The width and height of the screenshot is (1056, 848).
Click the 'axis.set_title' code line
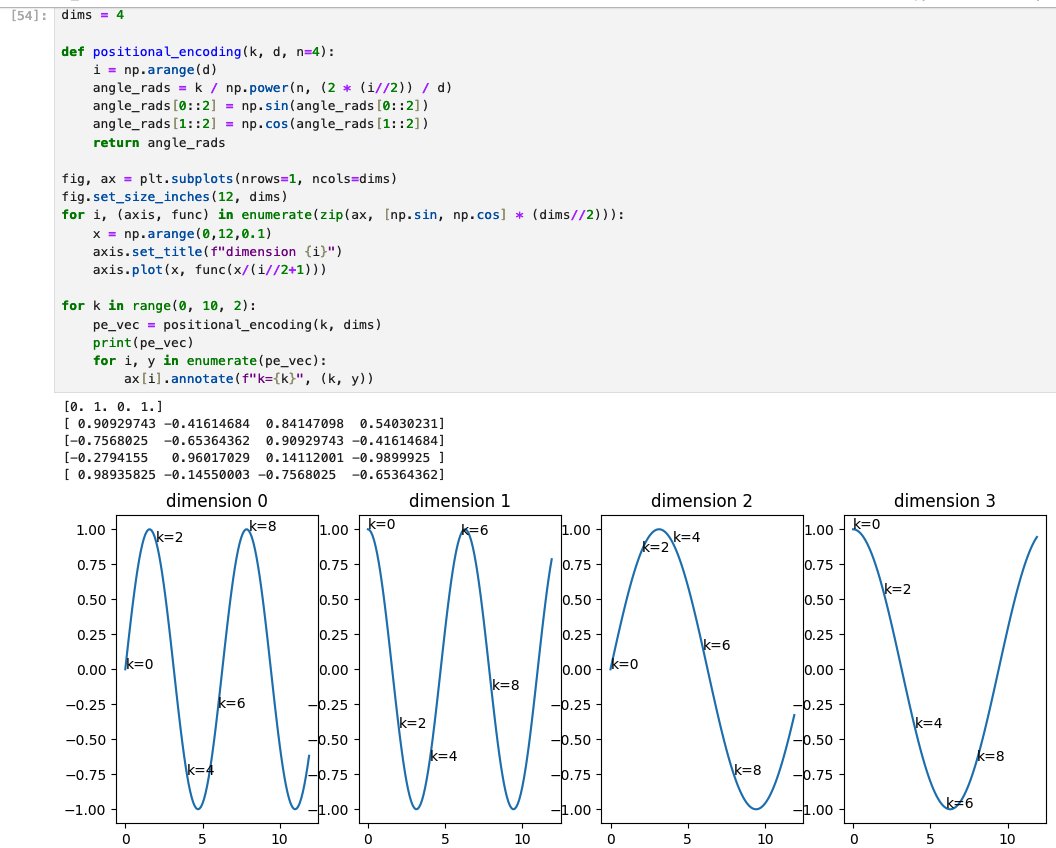click(x=218, y=252)
